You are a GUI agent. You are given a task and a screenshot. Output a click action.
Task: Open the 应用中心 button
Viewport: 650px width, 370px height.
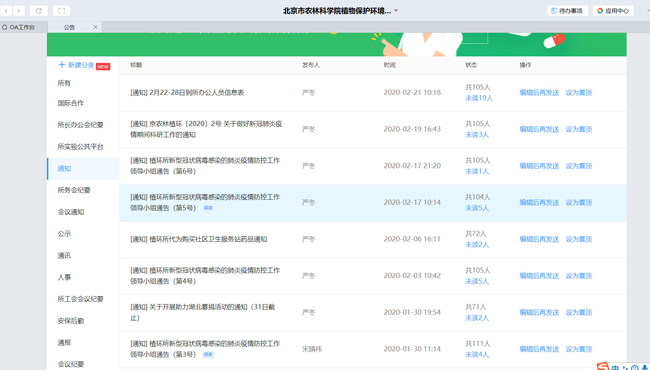613,11
